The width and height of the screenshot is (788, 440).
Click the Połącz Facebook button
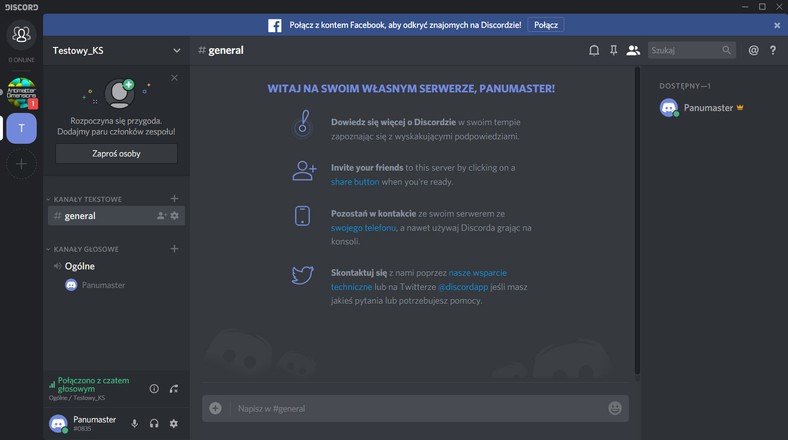[x=546, y=25]
